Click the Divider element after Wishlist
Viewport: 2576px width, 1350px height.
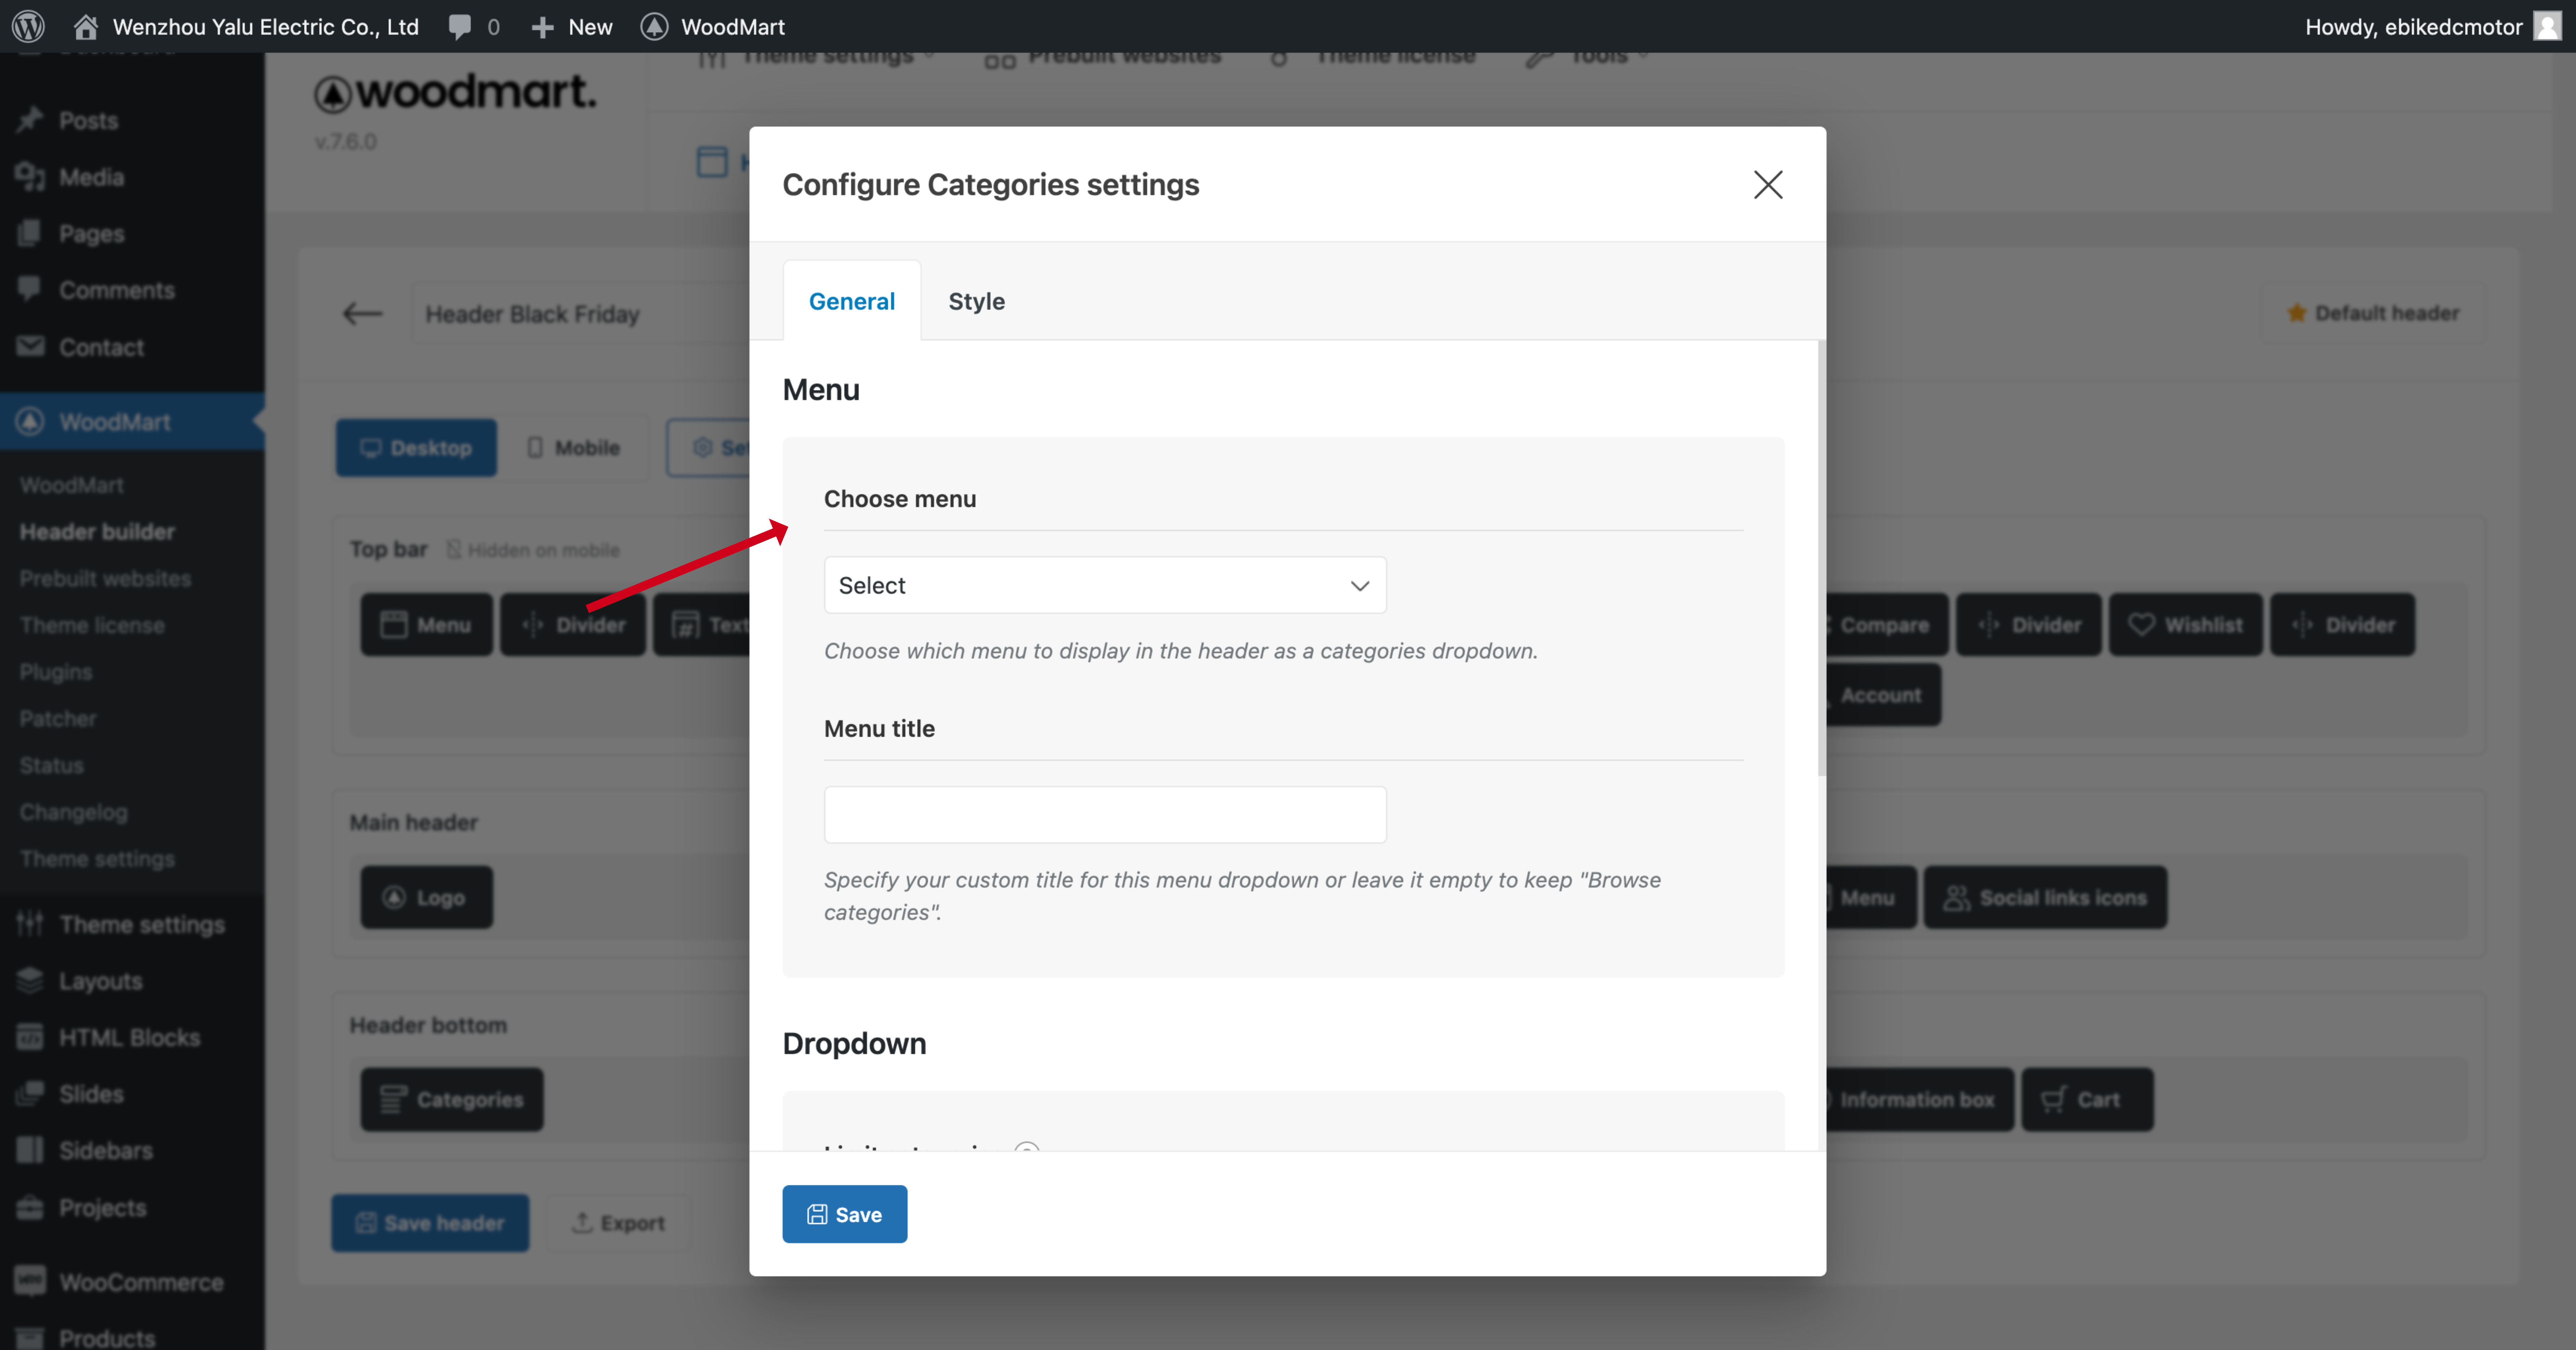click(x=2342, y=625)
